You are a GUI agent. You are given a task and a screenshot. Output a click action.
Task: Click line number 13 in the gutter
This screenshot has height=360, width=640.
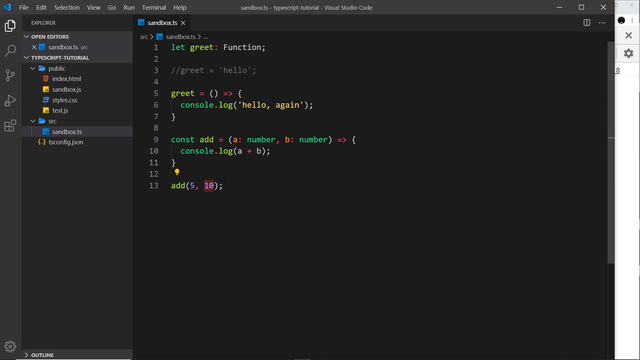153,186
